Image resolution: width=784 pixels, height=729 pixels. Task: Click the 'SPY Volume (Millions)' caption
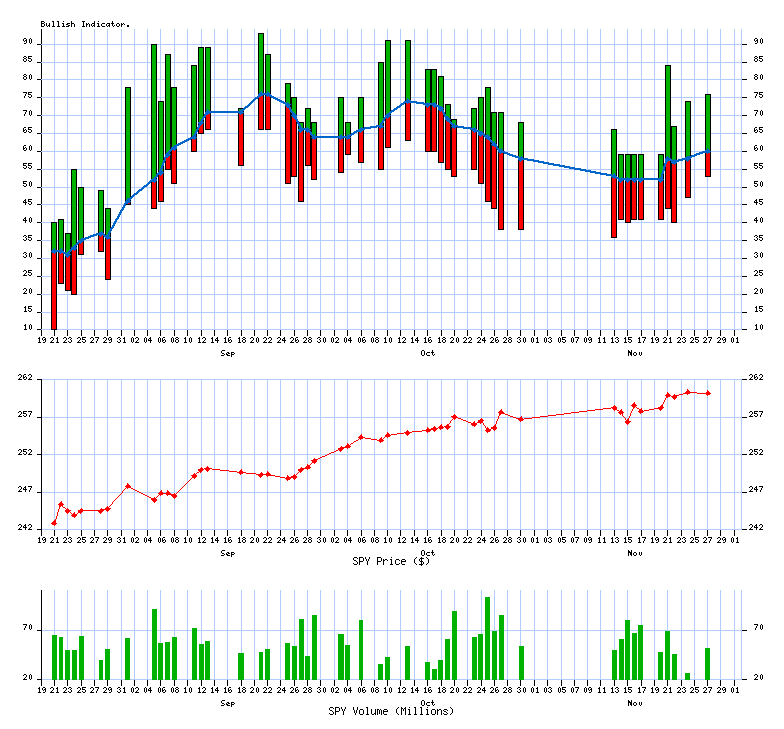(391, 711)
